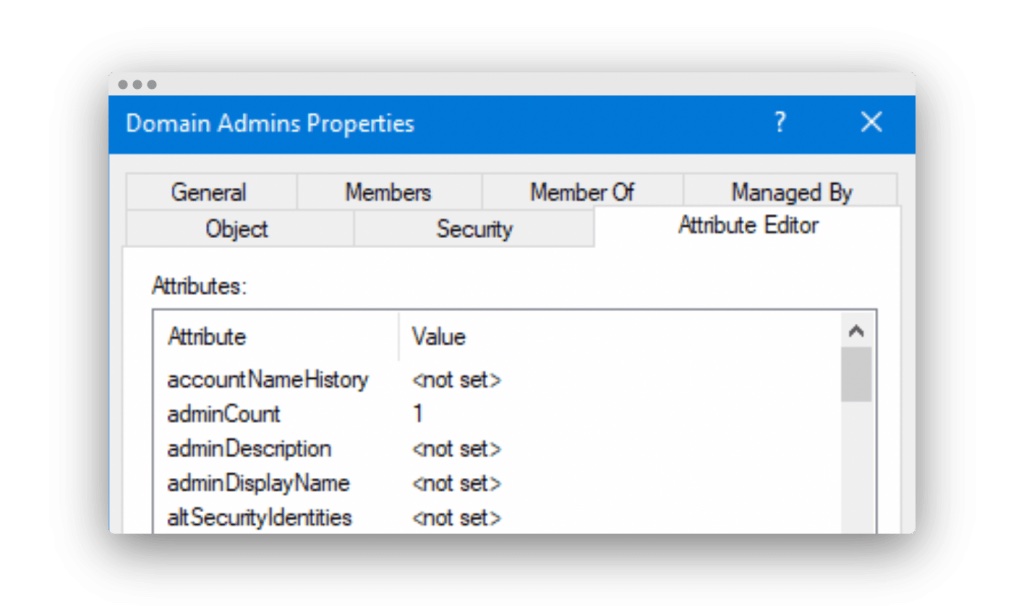Click the scroll up arrow in attributes list
This screenshot has width=1024, height=606.
856,331
